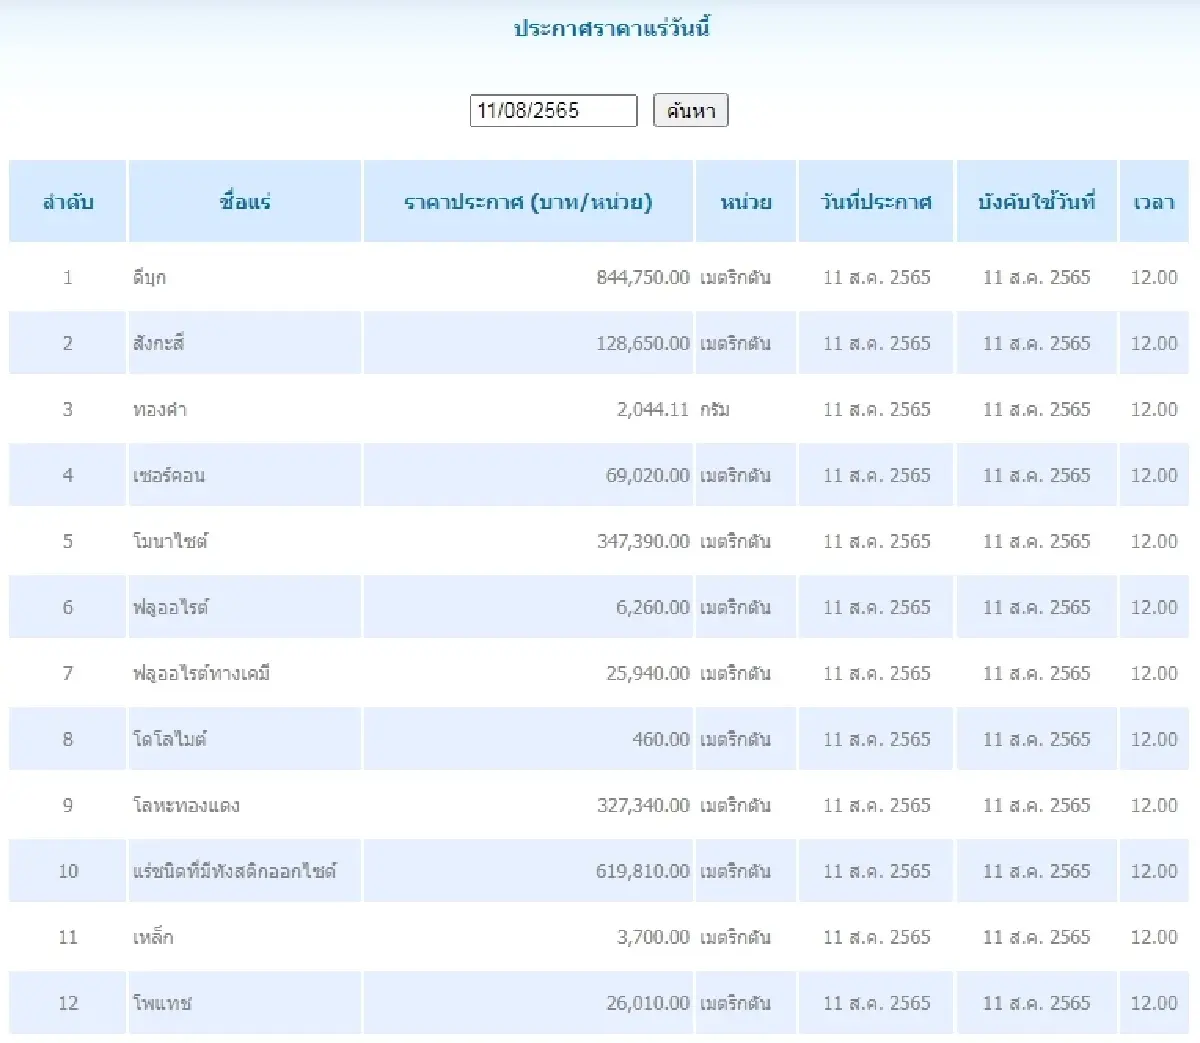
Task: Click the announcement date in the สังกะสี row
Action: [x=877, y=343]
